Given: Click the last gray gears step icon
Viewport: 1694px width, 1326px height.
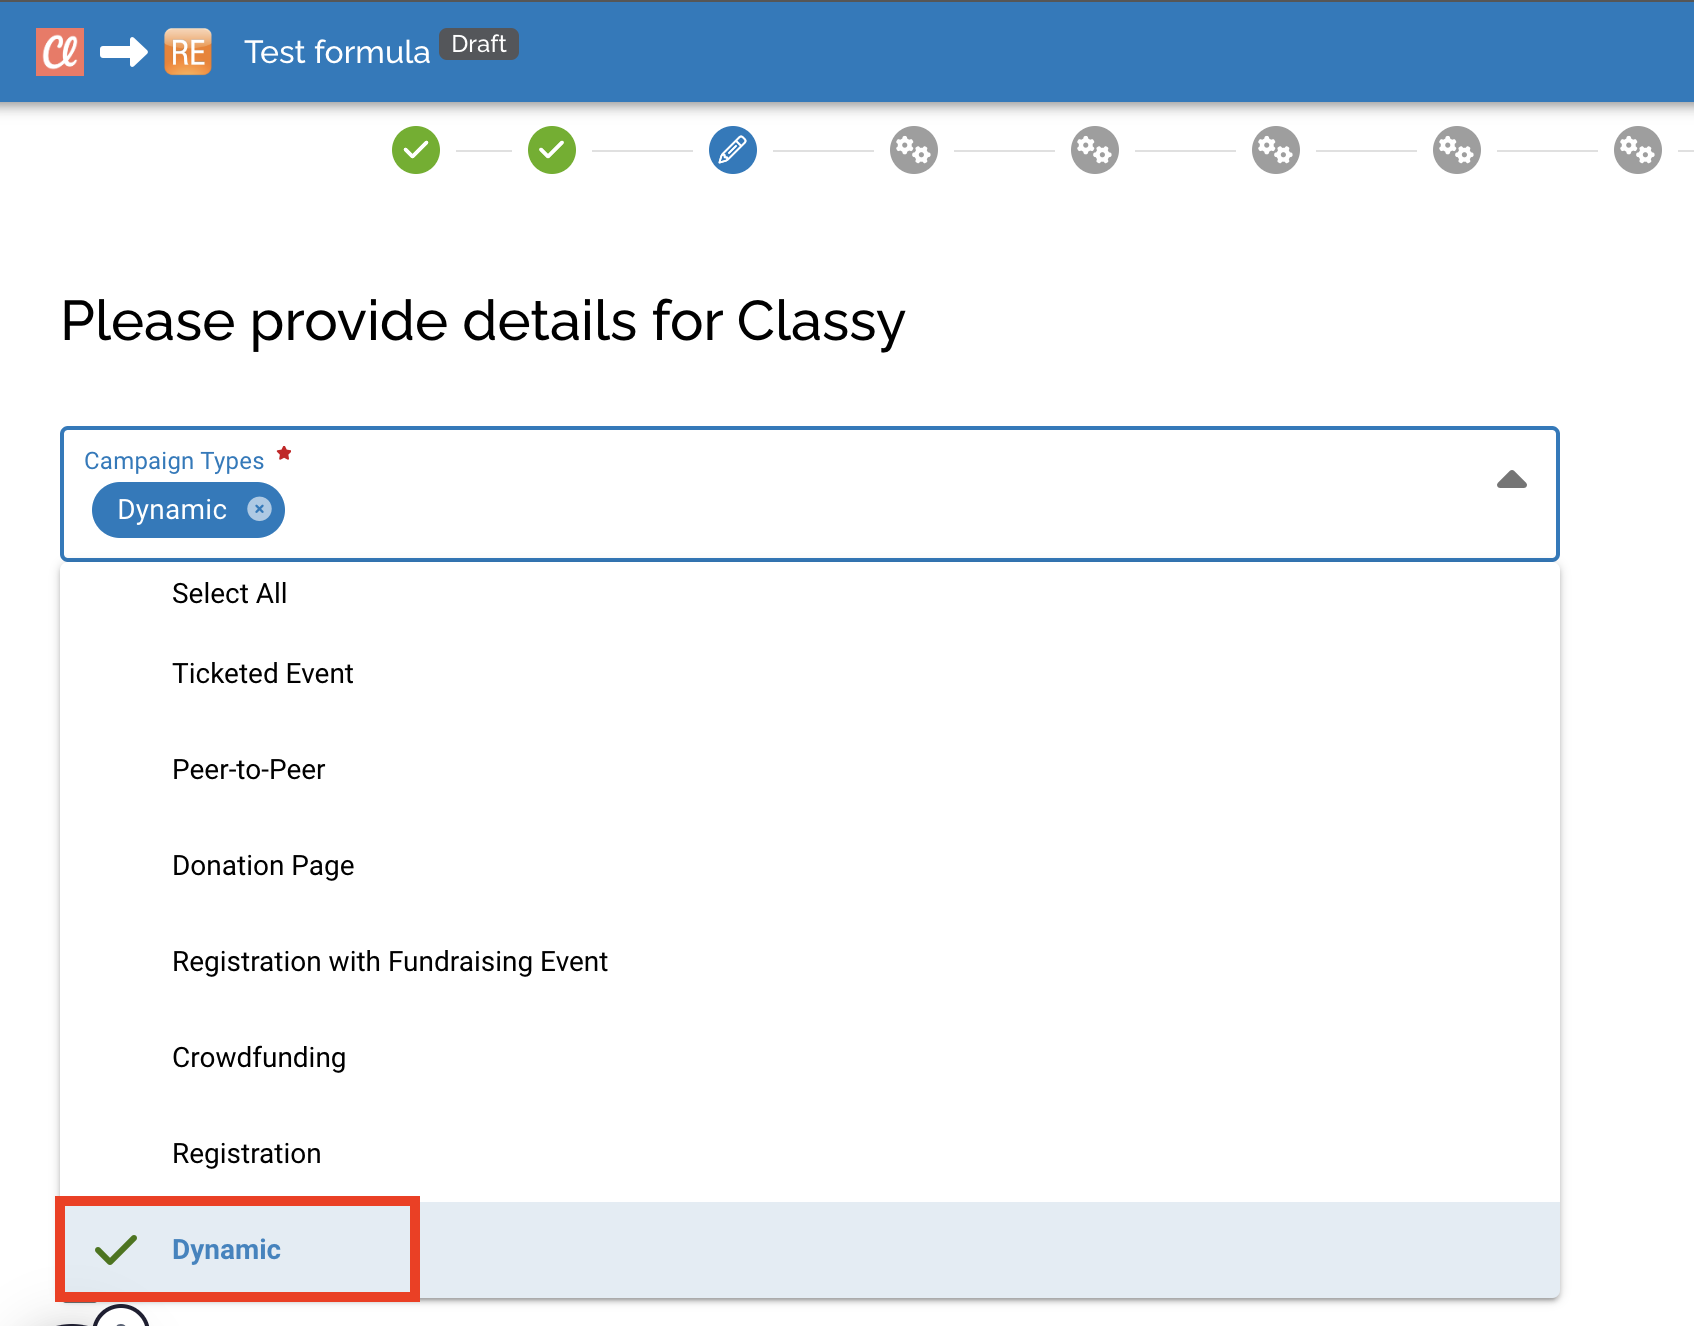Looking at the screenshot, I should (1638, 151).
